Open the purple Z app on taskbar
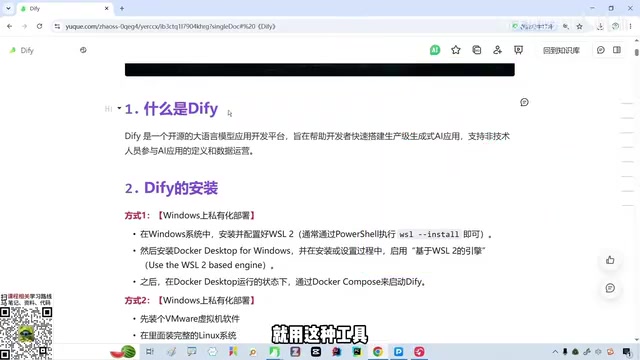The height and width of the screenshot is (360, 640). coord(295,351)
